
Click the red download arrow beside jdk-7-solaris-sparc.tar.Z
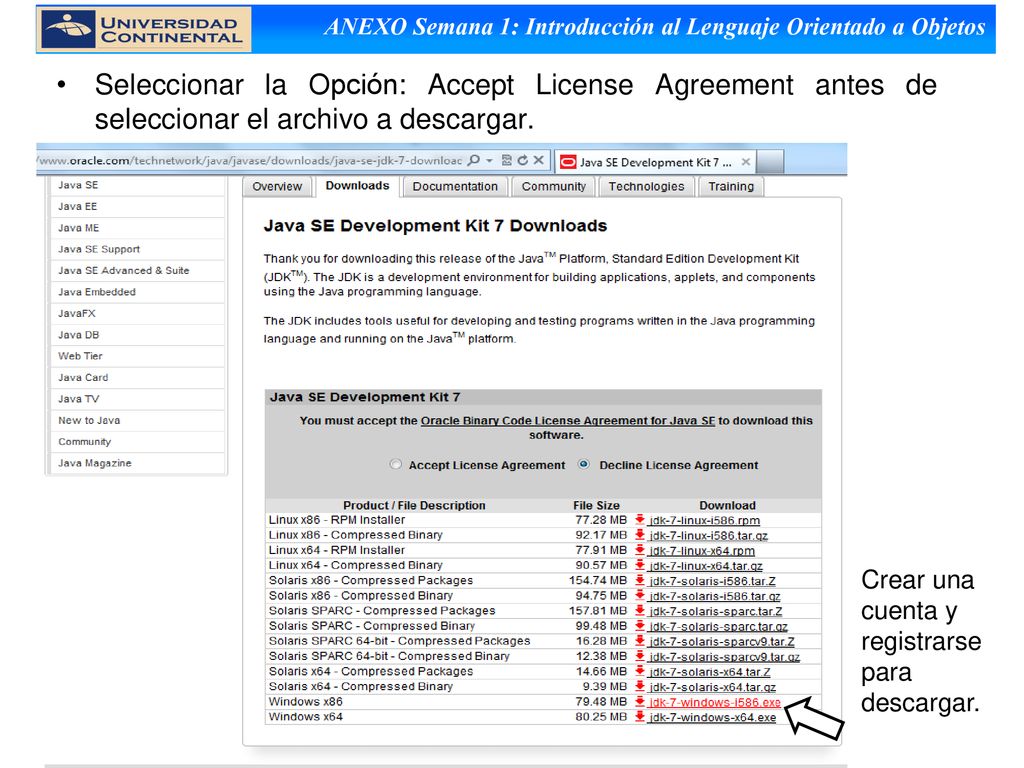[x=640, y=611]
